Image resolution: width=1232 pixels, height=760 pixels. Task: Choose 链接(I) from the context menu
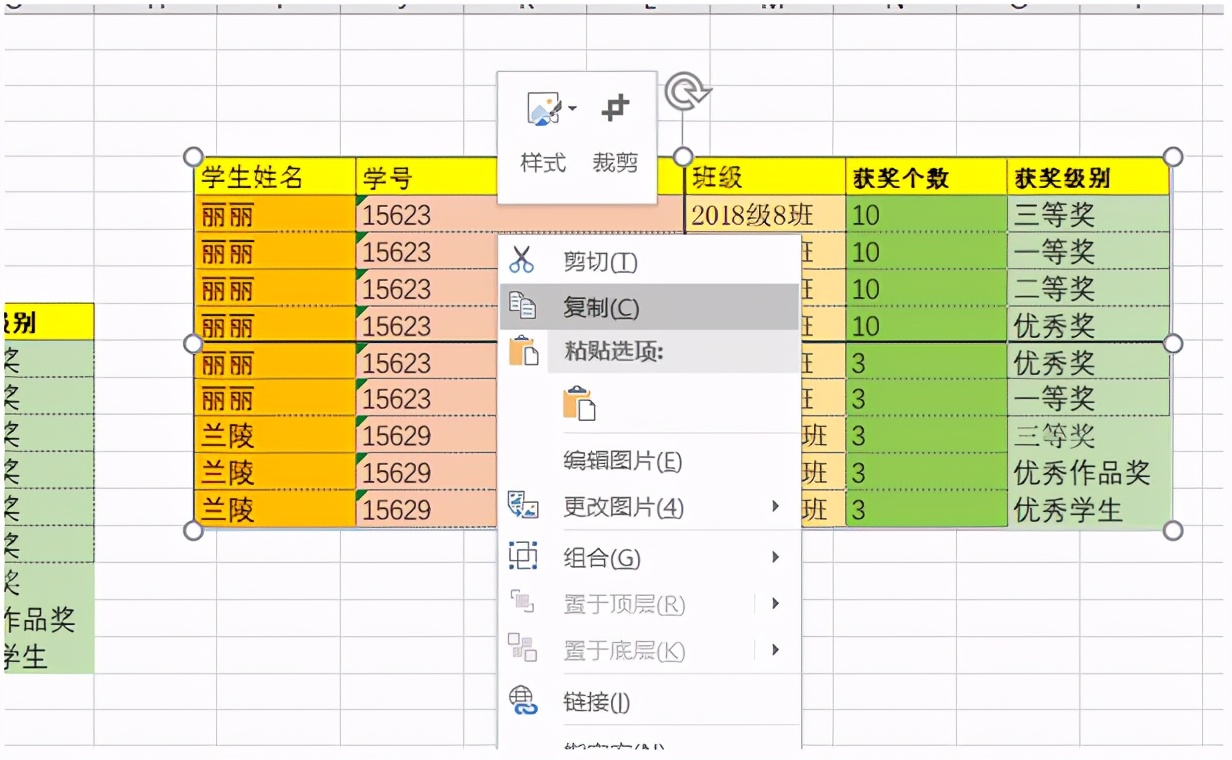pos(649,702)
